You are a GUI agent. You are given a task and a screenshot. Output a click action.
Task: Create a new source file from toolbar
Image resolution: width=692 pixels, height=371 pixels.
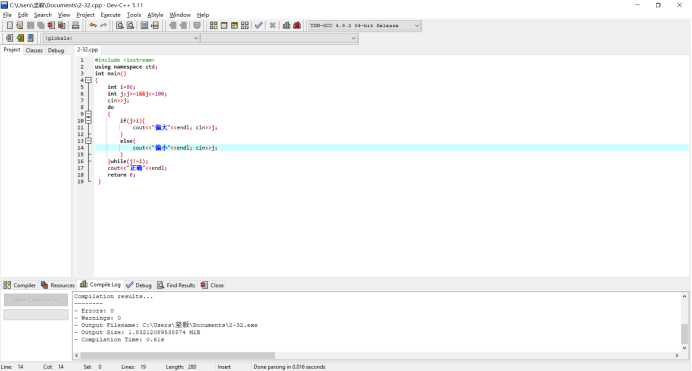tap(9, 26)
